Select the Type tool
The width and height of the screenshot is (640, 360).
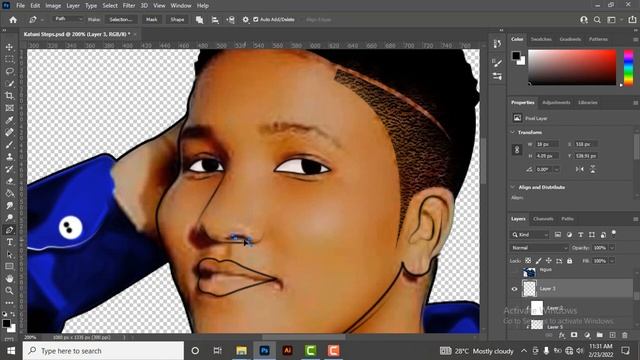(x=9, y=242)
